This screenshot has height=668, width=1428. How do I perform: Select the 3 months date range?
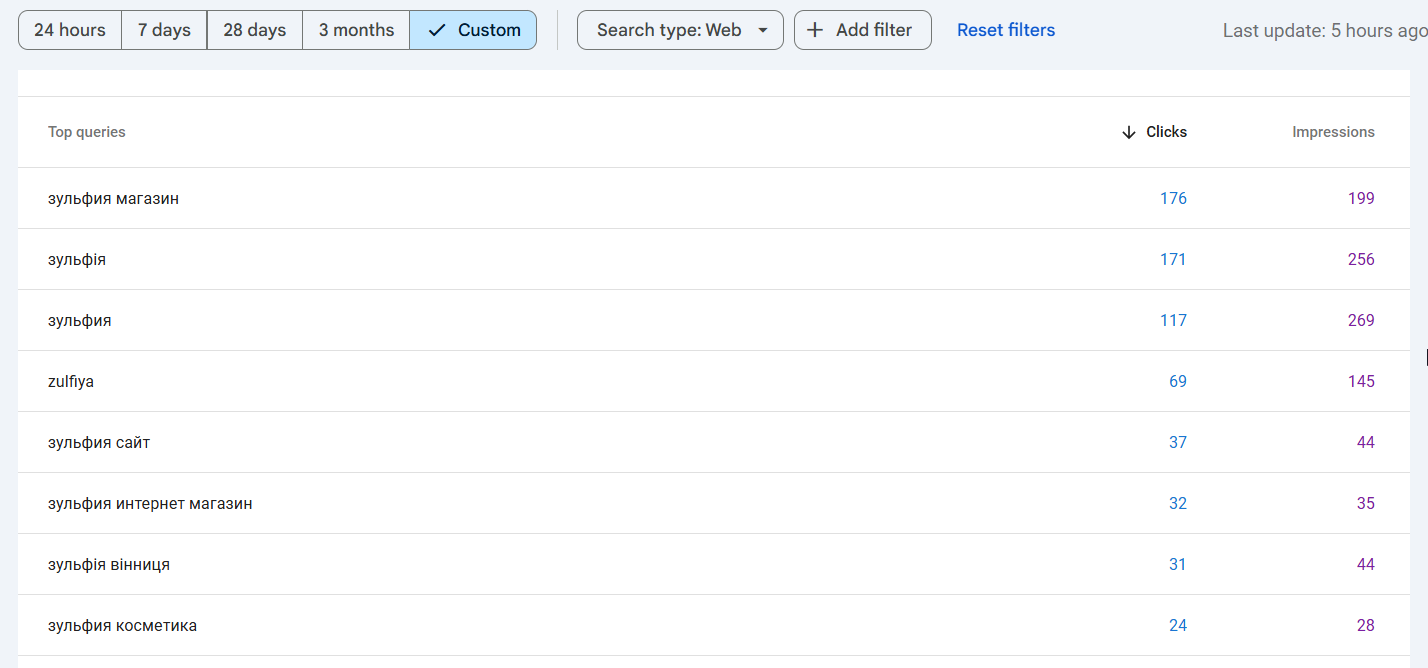[x=356, y=30]
